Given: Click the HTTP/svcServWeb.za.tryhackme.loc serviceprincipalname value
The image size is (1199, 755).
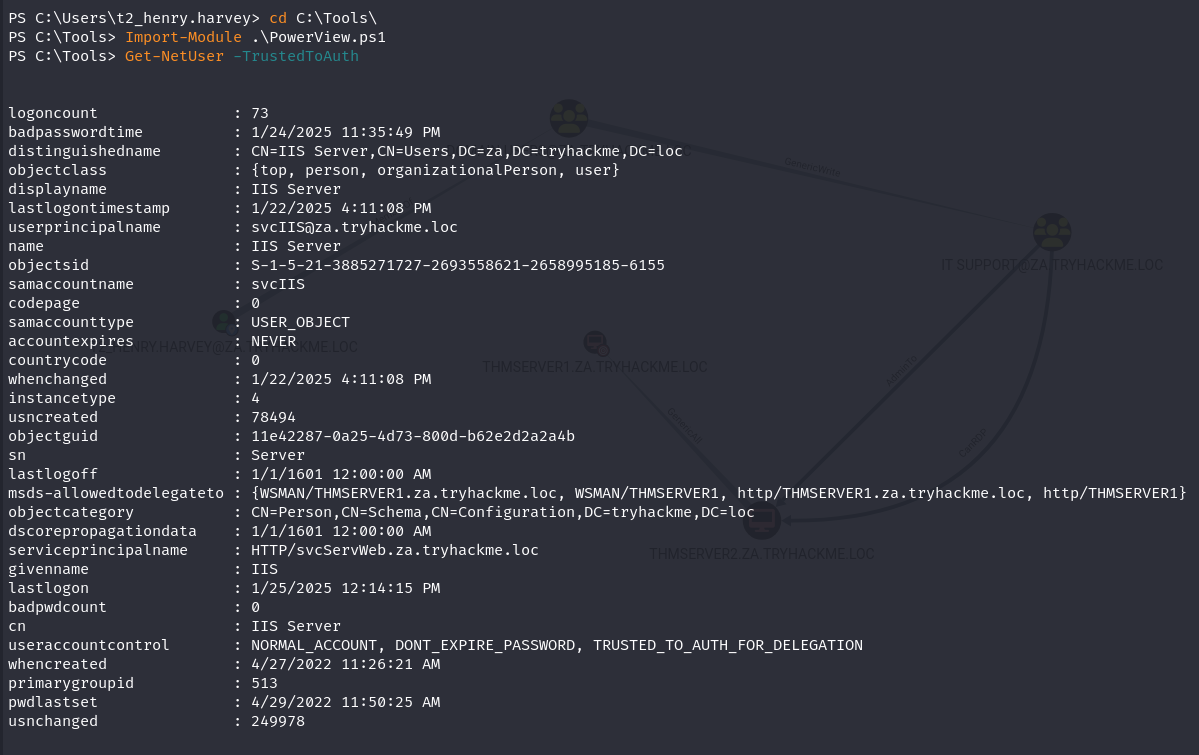Looking at the screenshot, I should 395,550.
